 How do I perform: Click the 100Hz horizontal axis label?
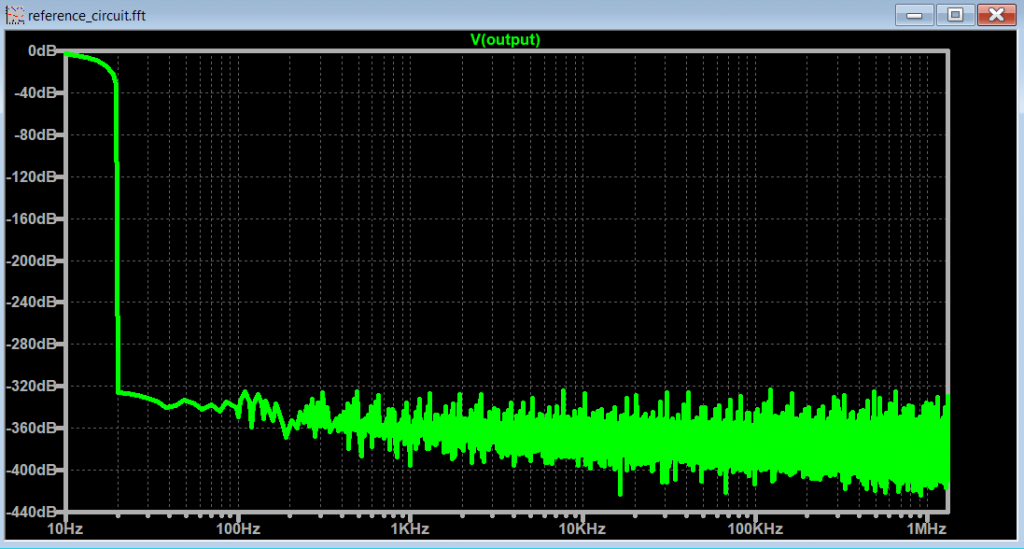point(237,527)
